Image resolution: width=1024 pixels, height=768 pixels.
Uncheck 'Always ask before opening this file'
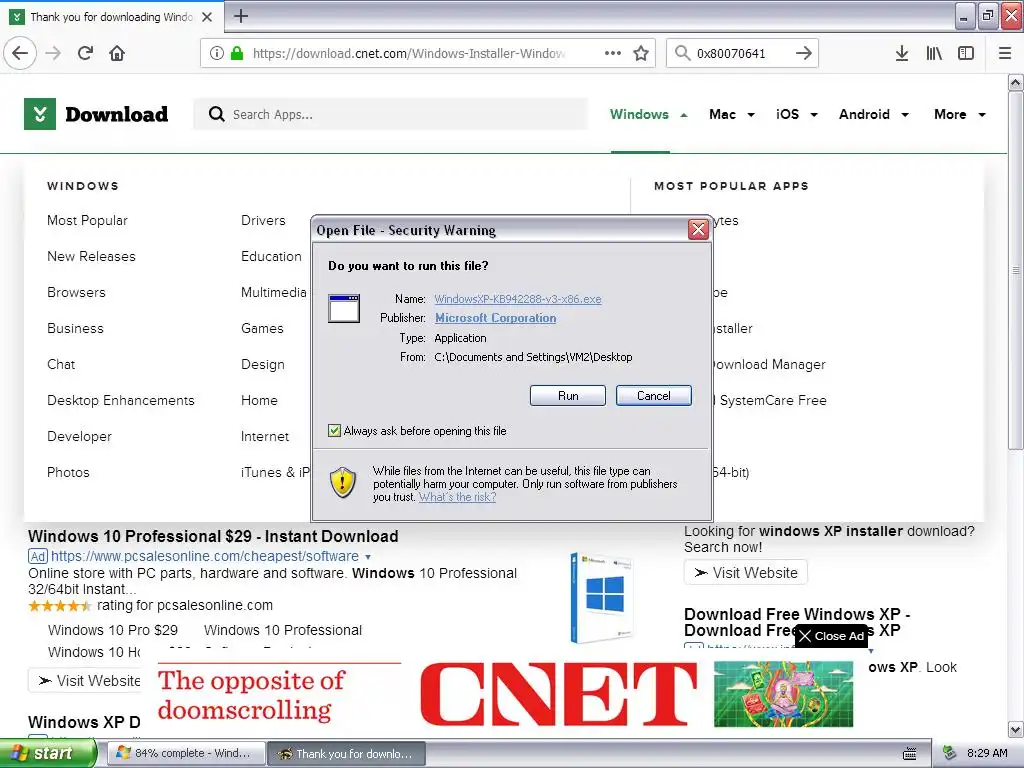tap(334, 430)
